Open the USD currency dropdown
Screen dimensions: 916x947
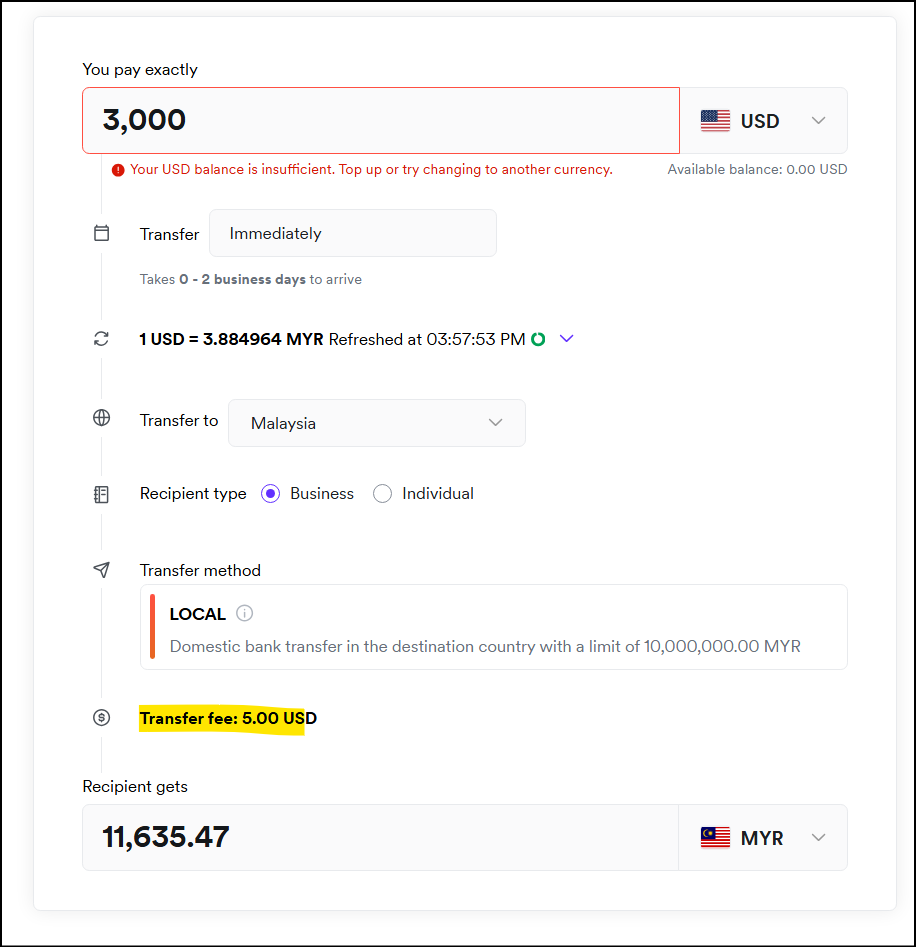tap(763, 121)
